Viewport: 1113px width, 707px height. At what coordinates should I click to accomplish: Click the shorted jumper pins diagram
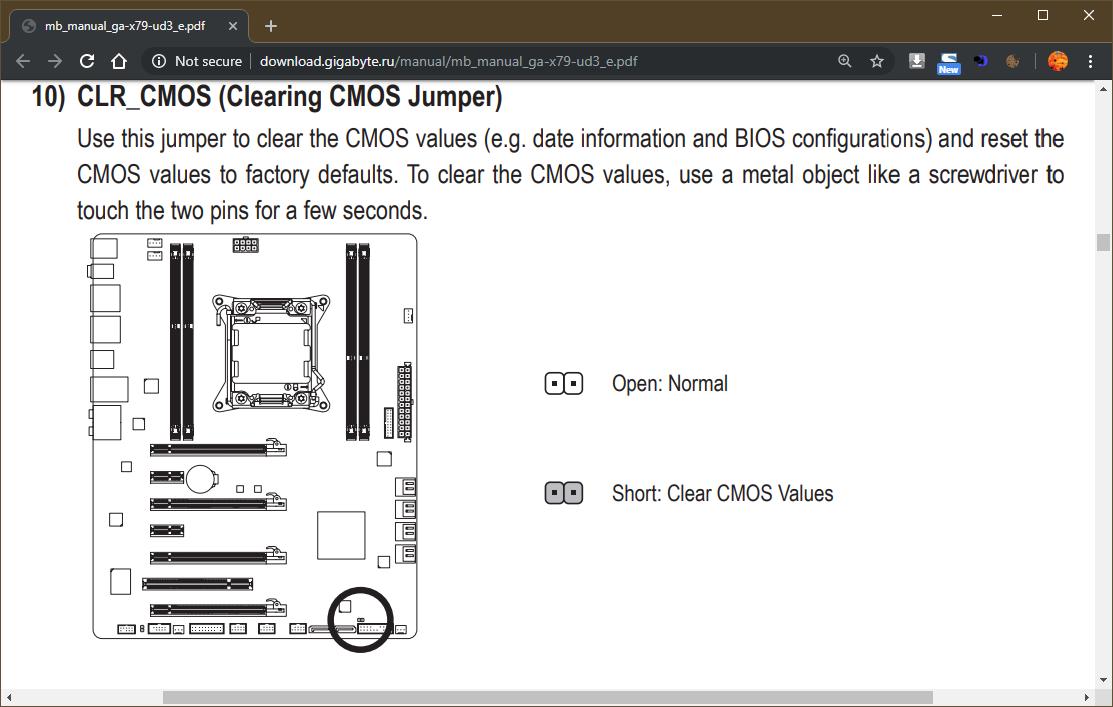(564, 493)
